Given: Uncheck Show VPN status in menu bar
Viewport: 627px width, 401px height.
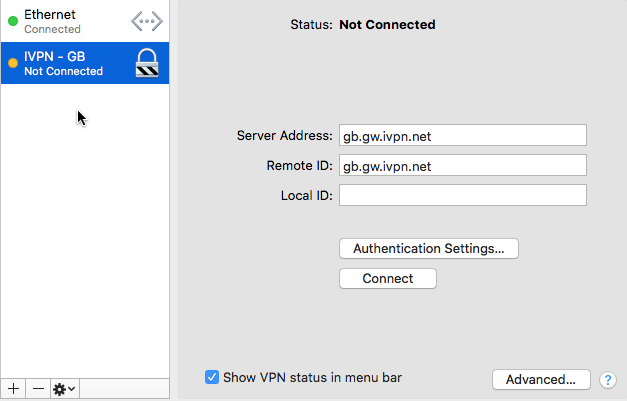Looking at the screenshot, I should [212, 377].
